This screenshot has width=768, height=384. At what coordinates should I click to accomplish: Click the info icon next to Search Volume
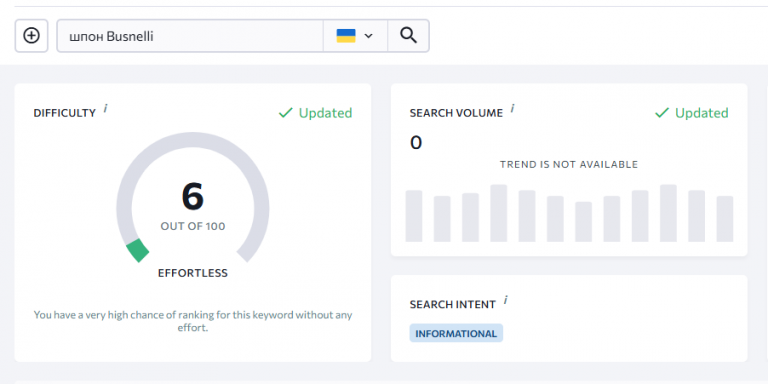[x=512, y=109]
